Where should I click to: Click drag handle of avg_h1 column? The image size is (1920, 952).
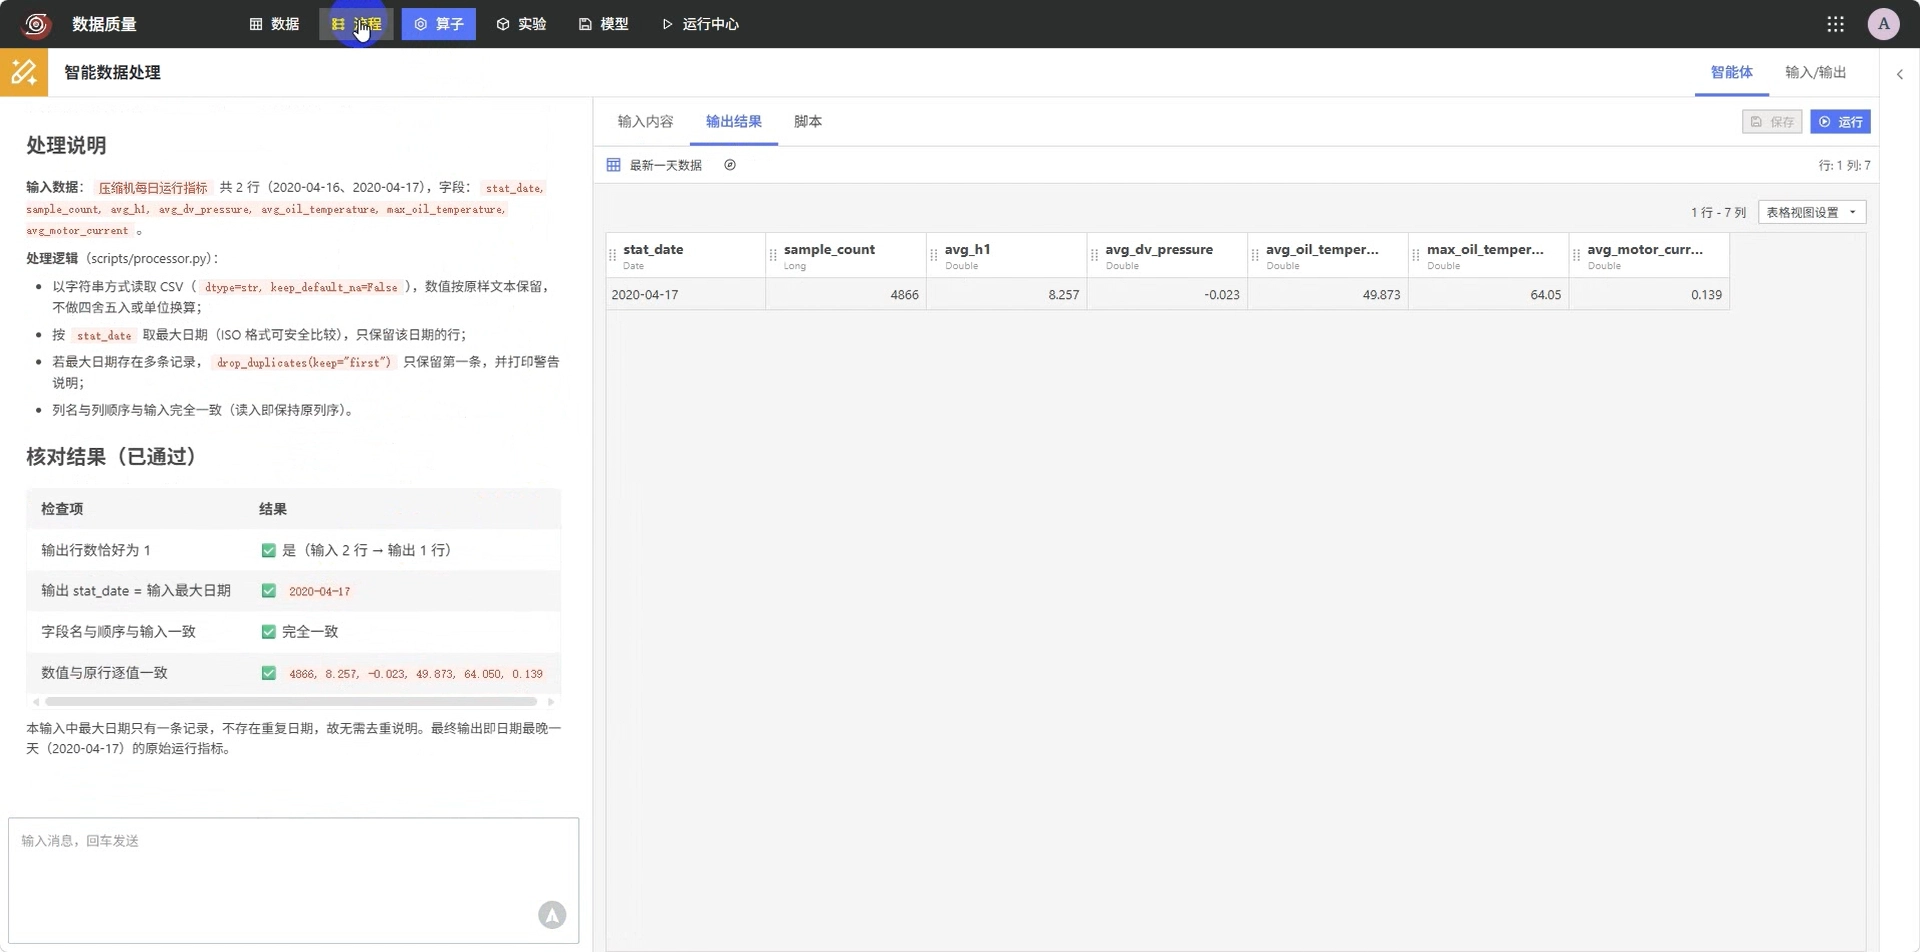[934, 256]
